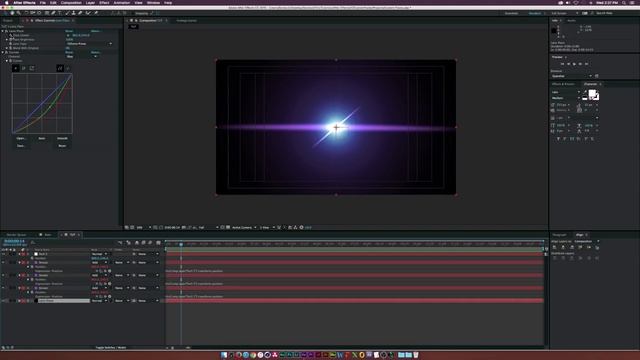
Task: Select the Roto Brush tool
Action: pos(88,13)
